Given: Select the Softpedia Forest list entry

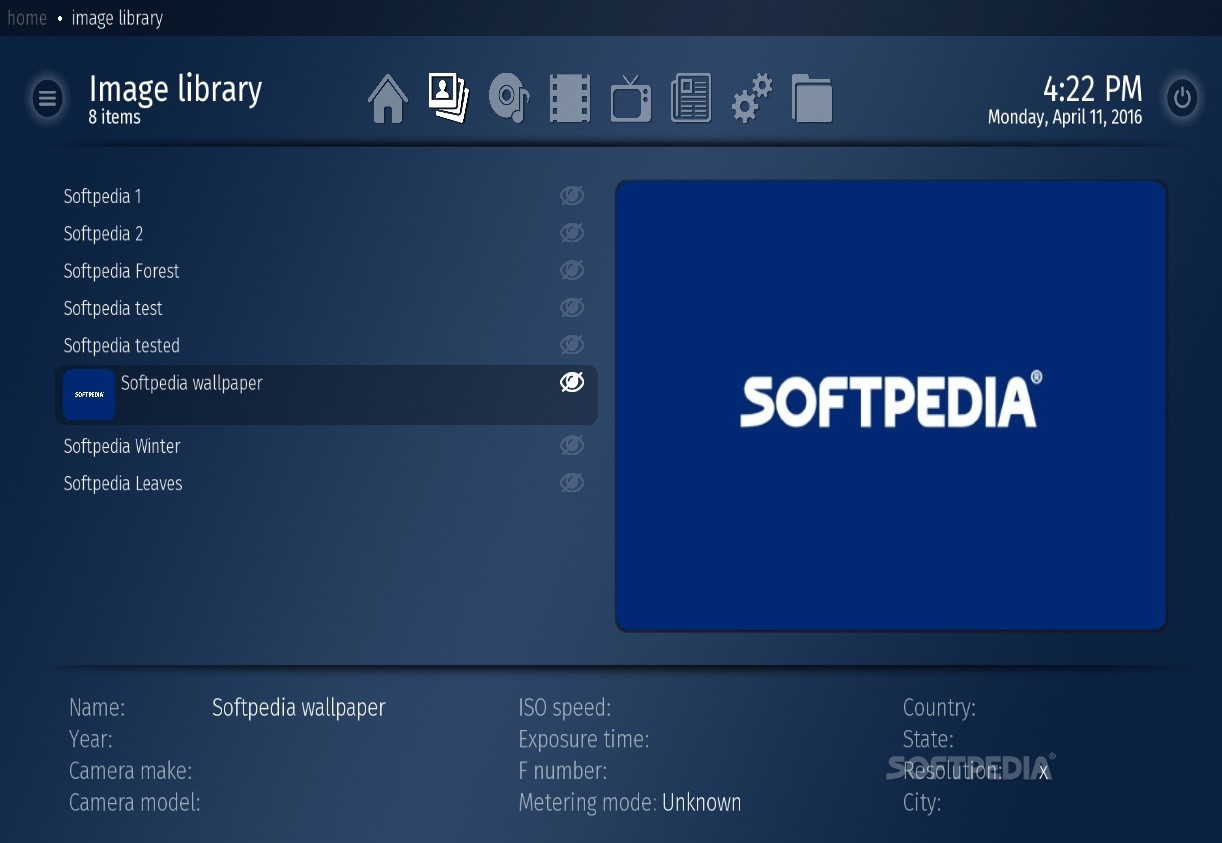Looking at the screenshot, I should pos(326,271).
